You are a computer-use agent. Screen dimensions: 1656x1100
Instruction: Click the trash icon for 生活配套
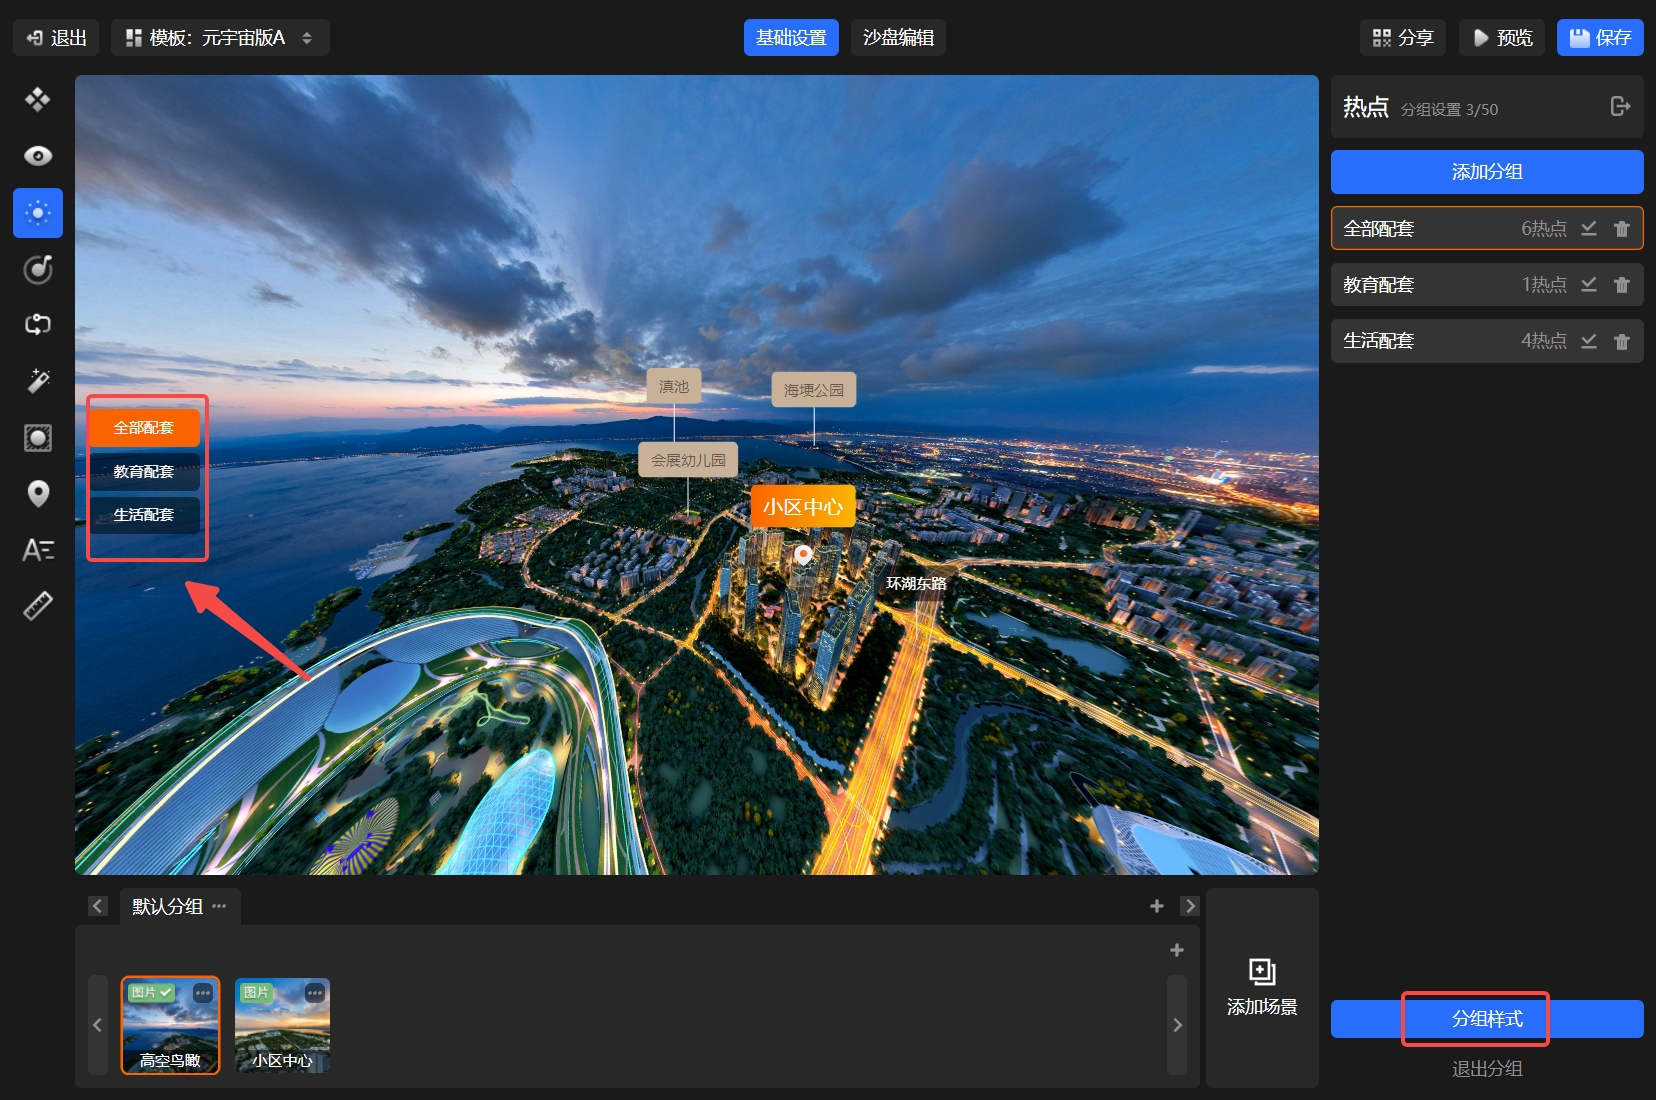pyautogui.click(x=1621, y=341)
